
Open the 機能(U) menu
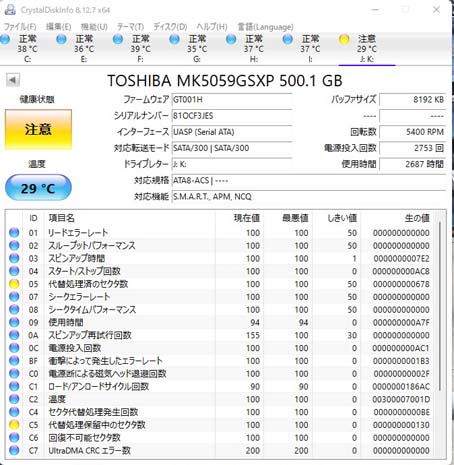point(94,27)
